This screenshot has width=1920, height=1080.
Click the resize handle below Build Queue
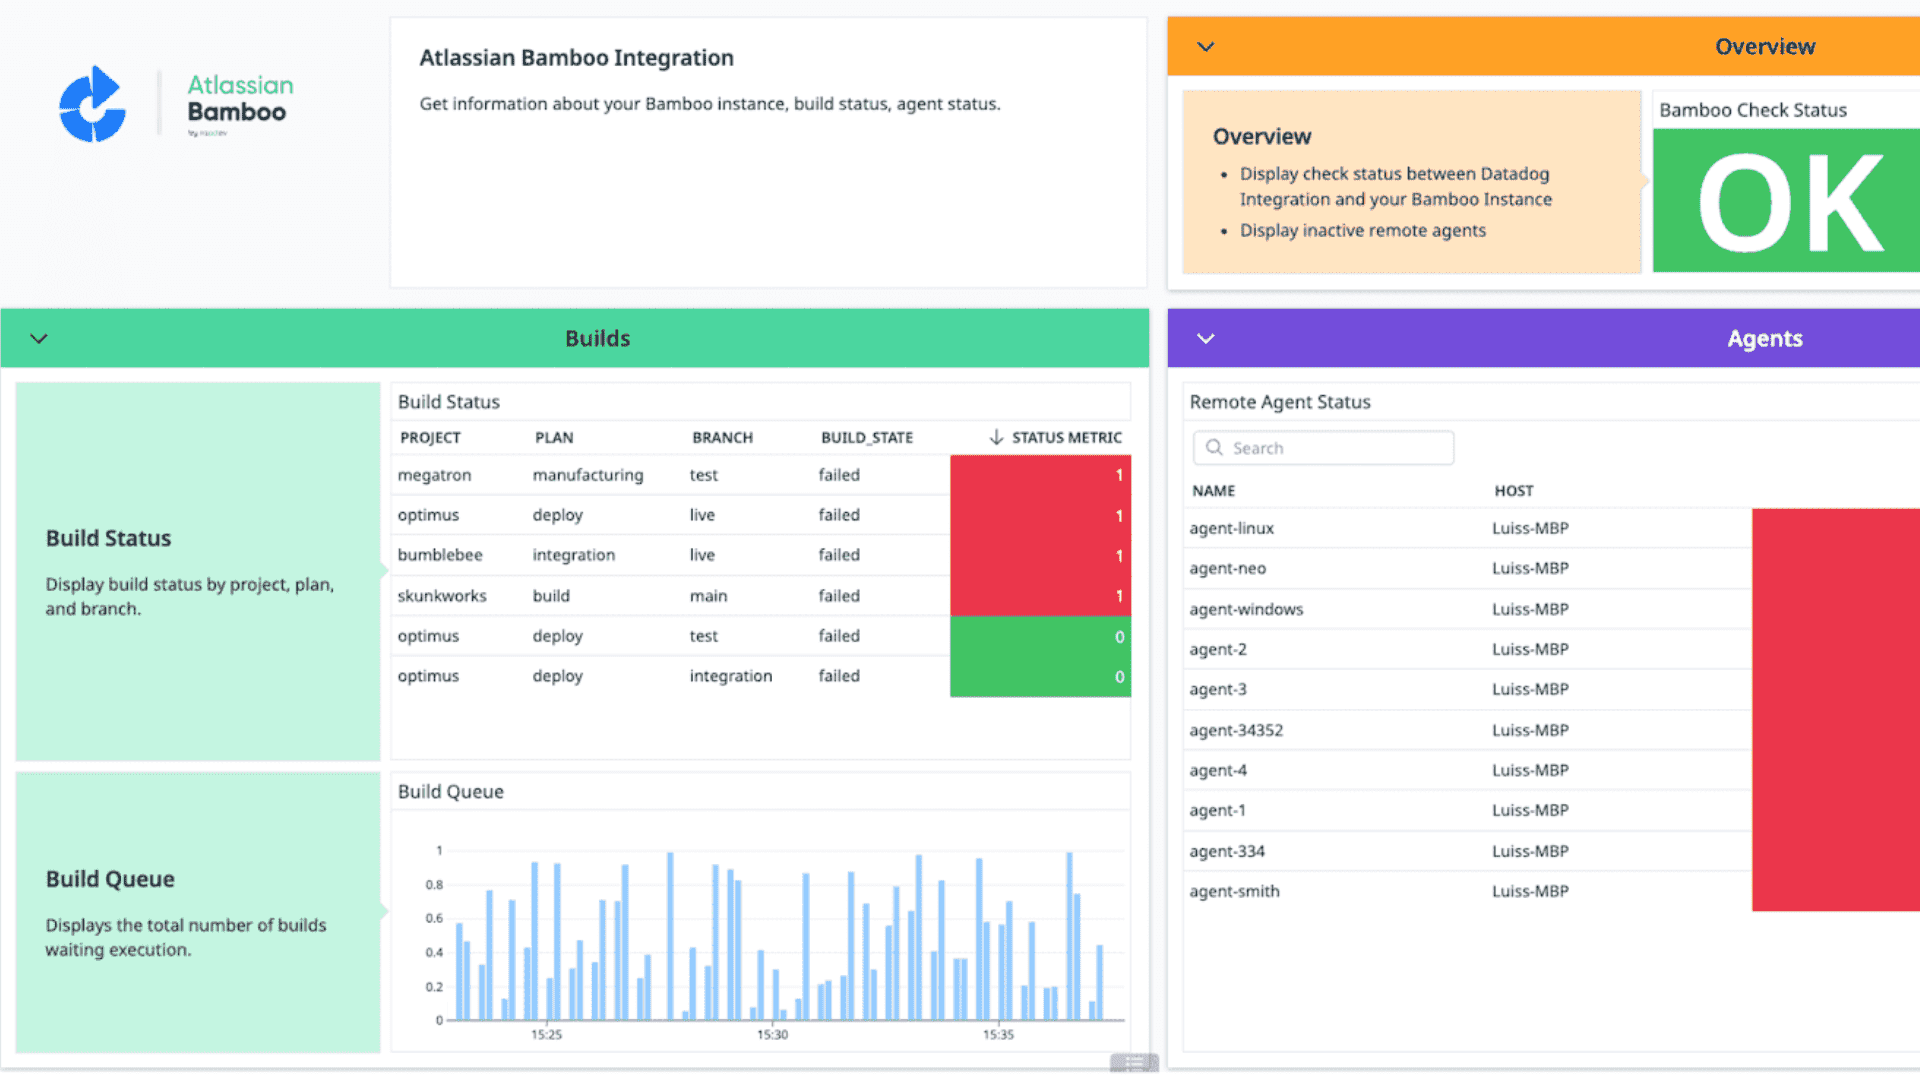[x=1134, y=1063]
